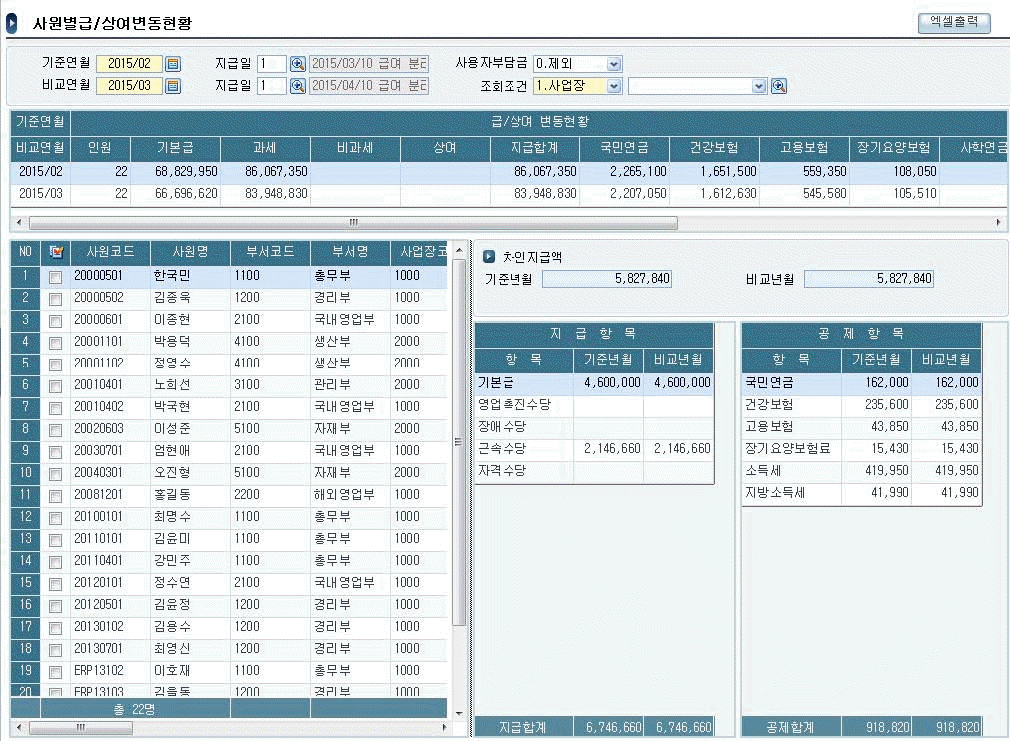Sort by 사원명 column header

point(190,252)
